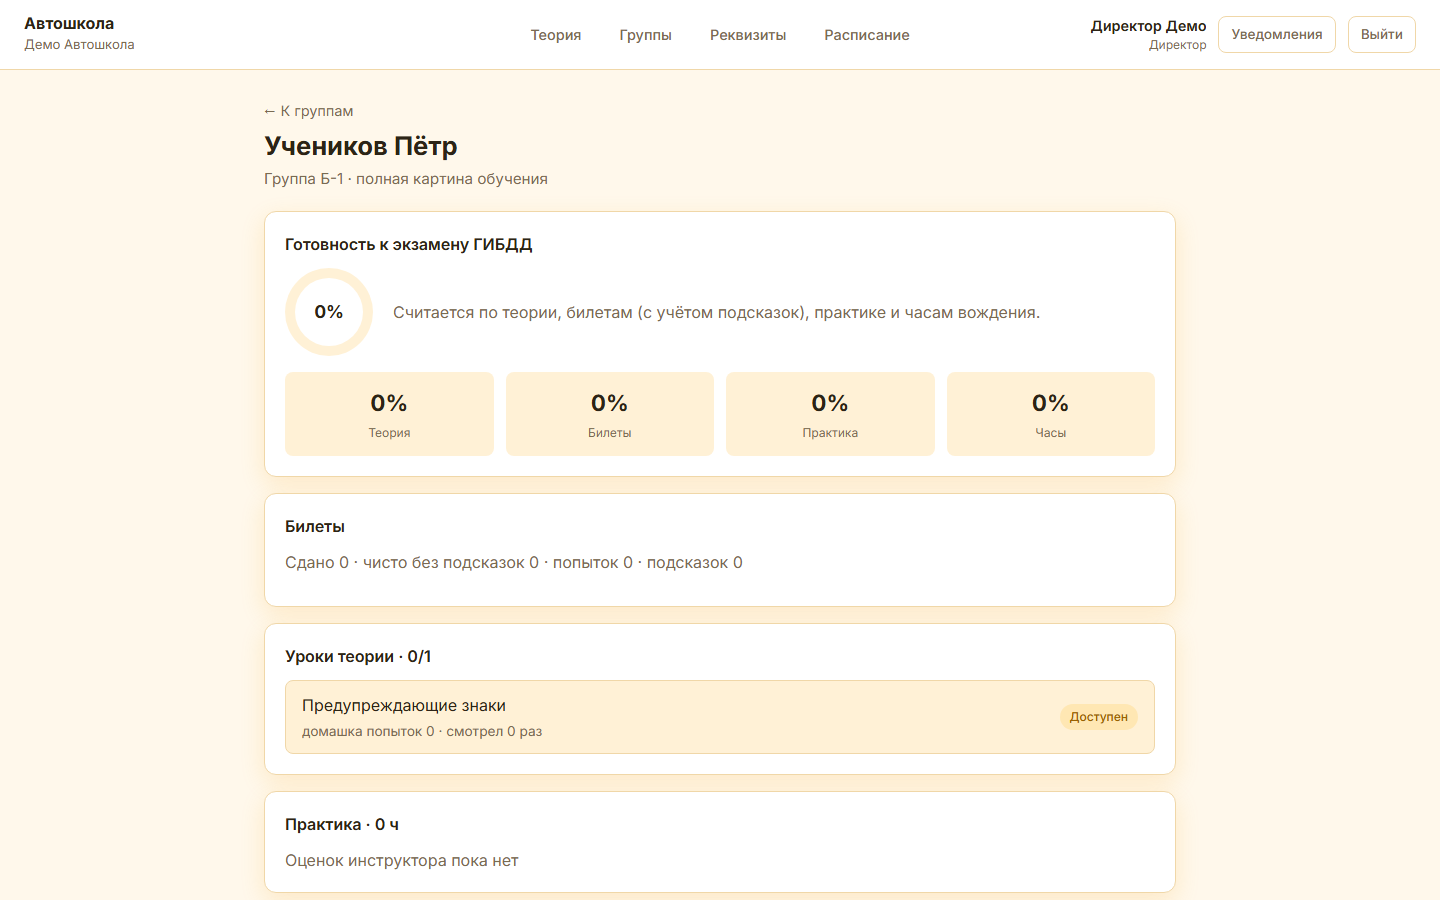
Task: Click the readiness calculation description text
Action: [x=717, y=313]
